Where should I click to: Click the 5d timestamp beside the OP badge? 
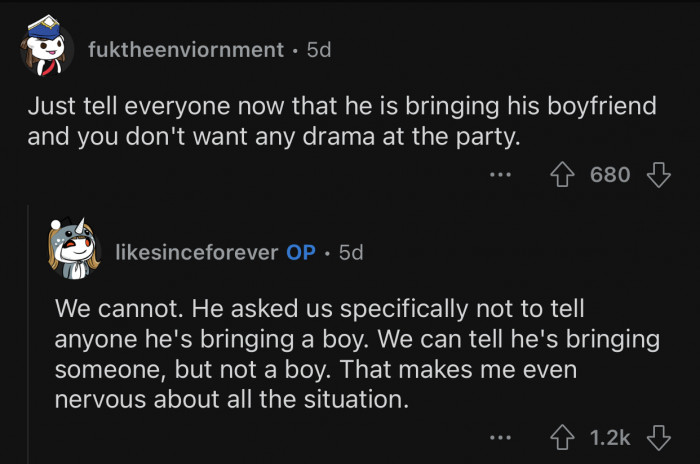[351, 253]
